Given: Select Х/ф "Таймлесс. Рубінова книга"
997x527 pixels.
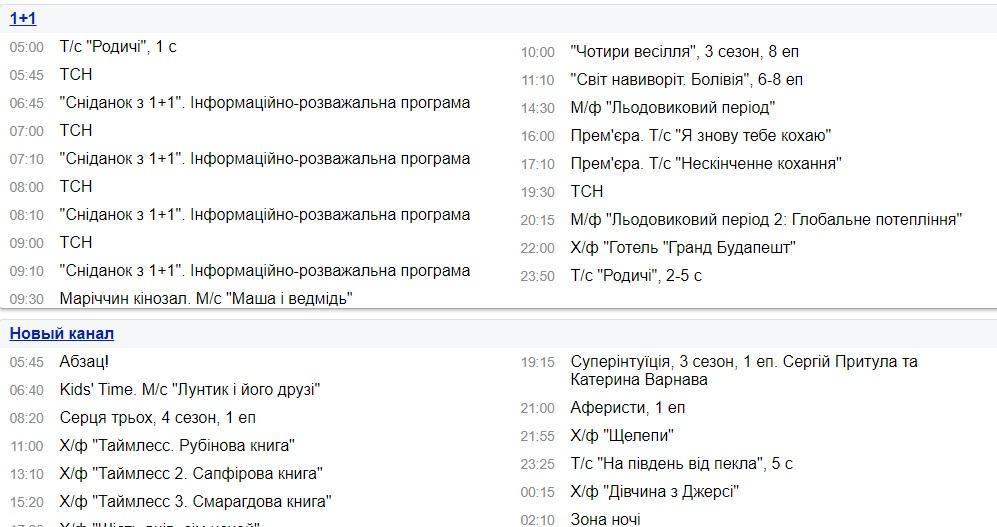Looking at the screenshot, I should point(177,446).
